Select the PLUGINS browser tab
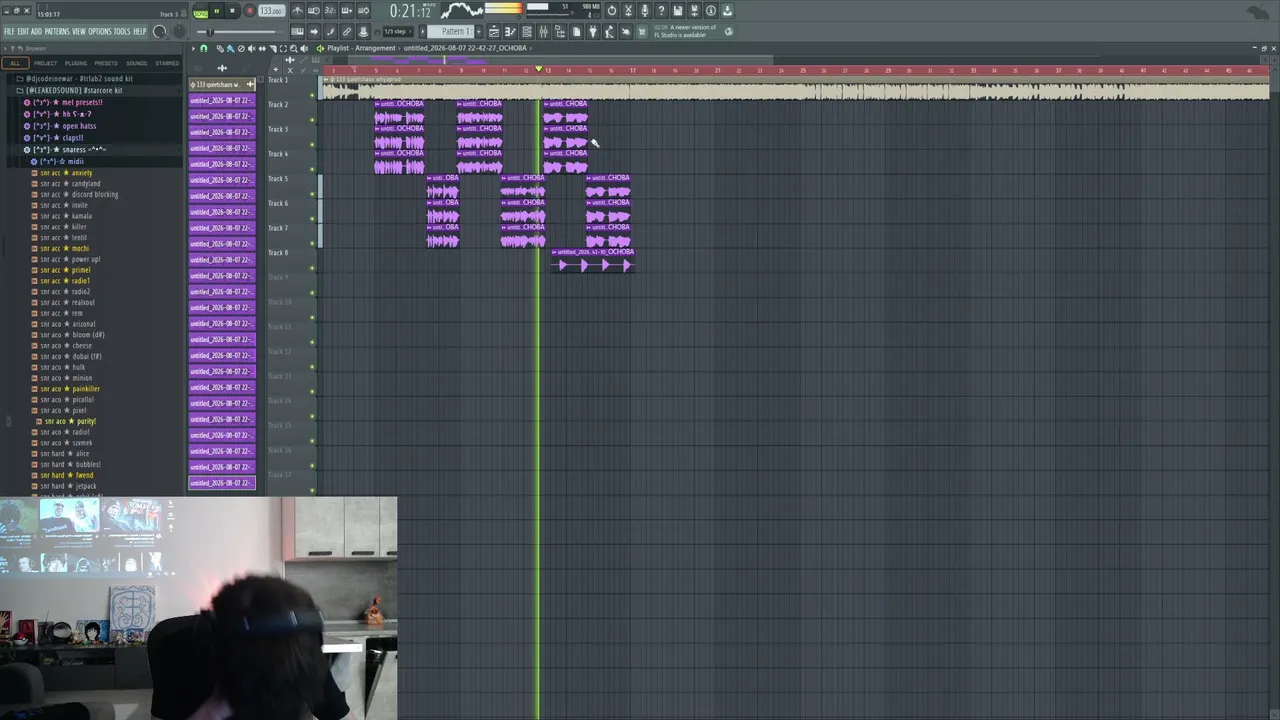The height and width of the screenshot is (720, 1280). click(x=76, y=63)
